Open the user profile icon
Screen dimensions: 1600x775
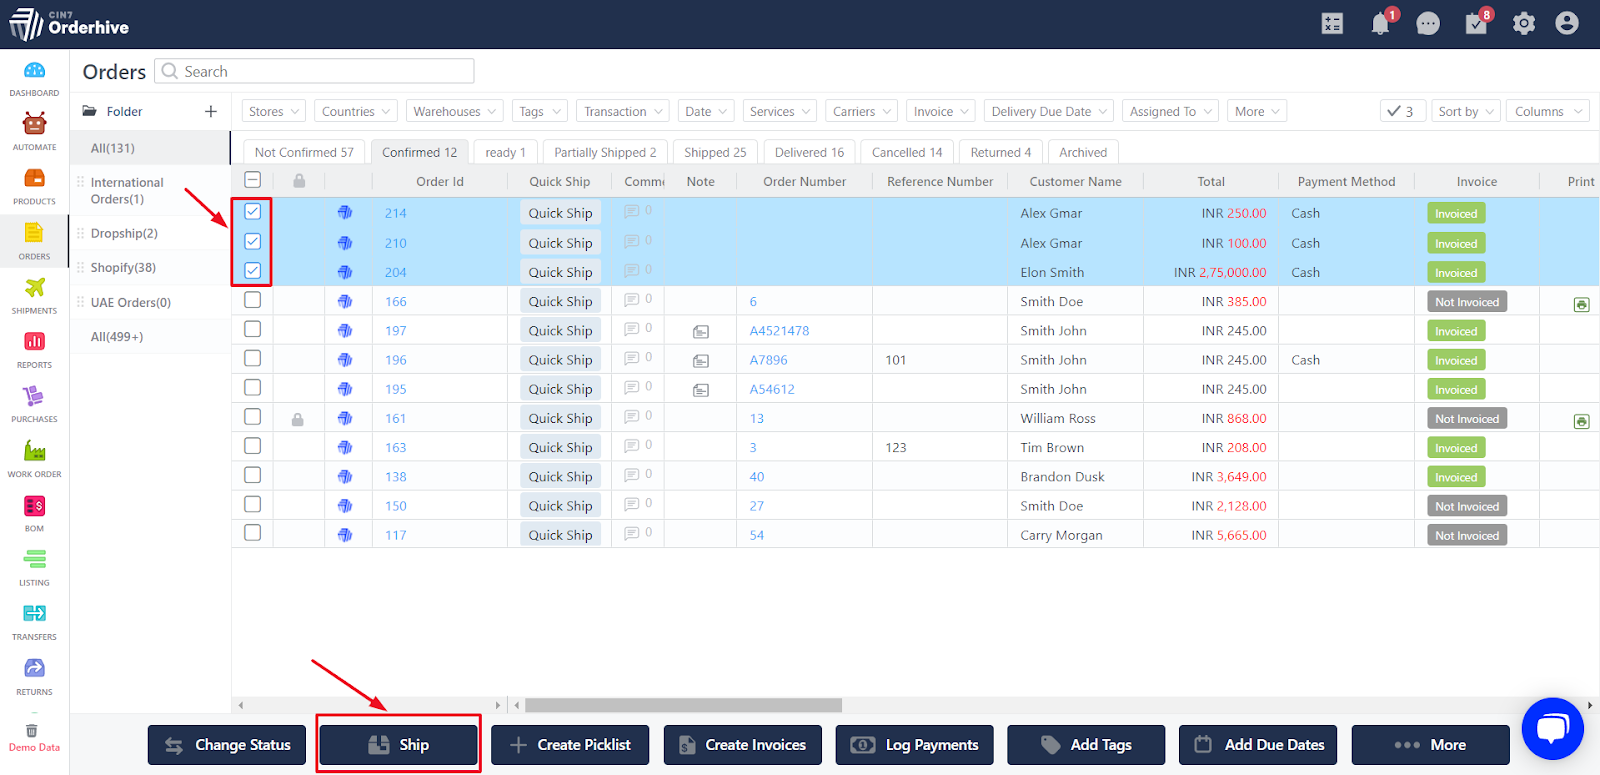tap(1567, 23)
